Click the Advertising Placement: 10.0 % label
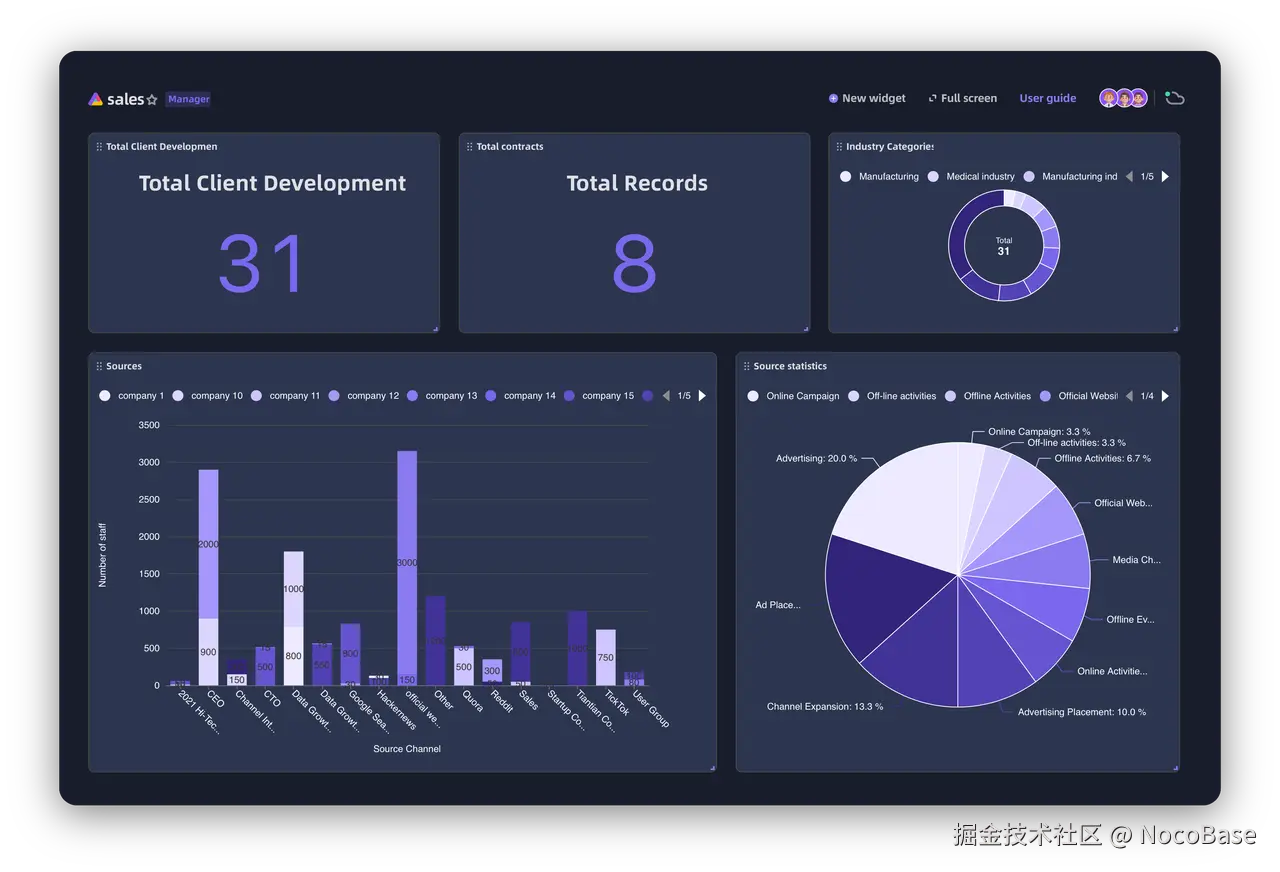This screenshot has height=872, width=1280. click(x=1082, y=712)
